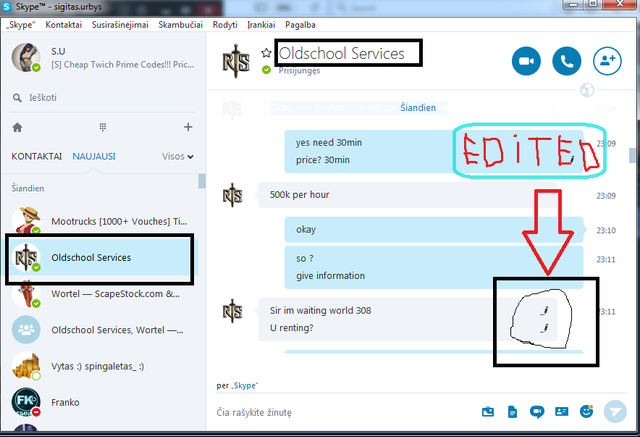Open group chat Oldschool Services, Wortel

100,330
